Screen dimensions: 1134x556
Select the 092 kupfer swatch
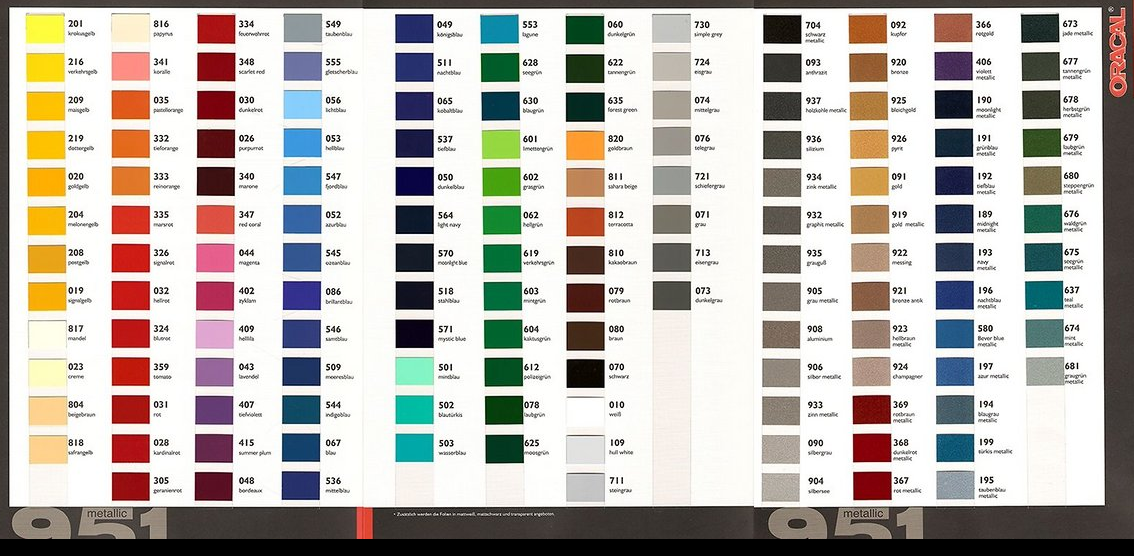[868, 29]
